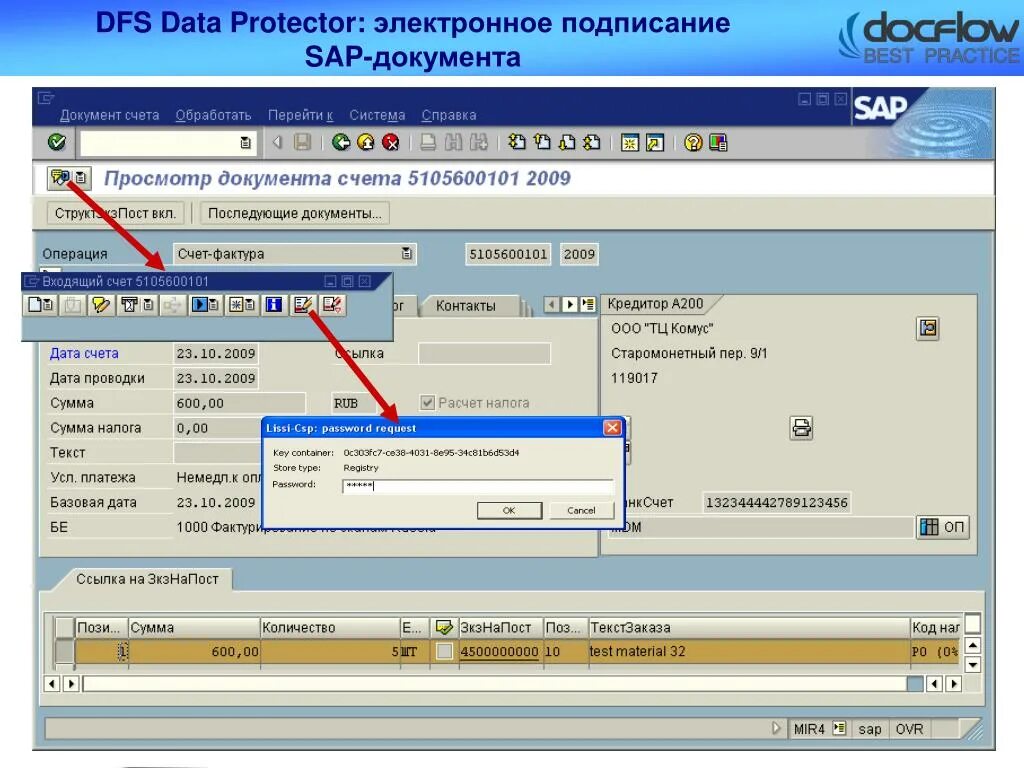The image size is (1024, 768).
Task: Click the Send icon in Входящий счет toolbar
Action: pos(129,304)
